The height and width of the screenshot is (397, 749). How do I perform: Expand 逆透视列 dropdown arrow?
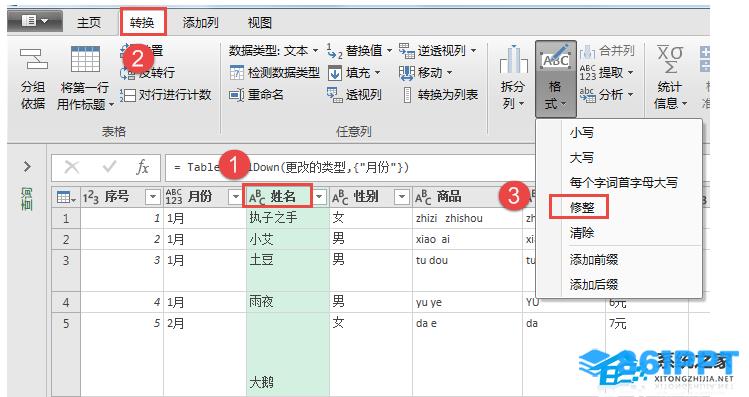(x=473, y=51)
